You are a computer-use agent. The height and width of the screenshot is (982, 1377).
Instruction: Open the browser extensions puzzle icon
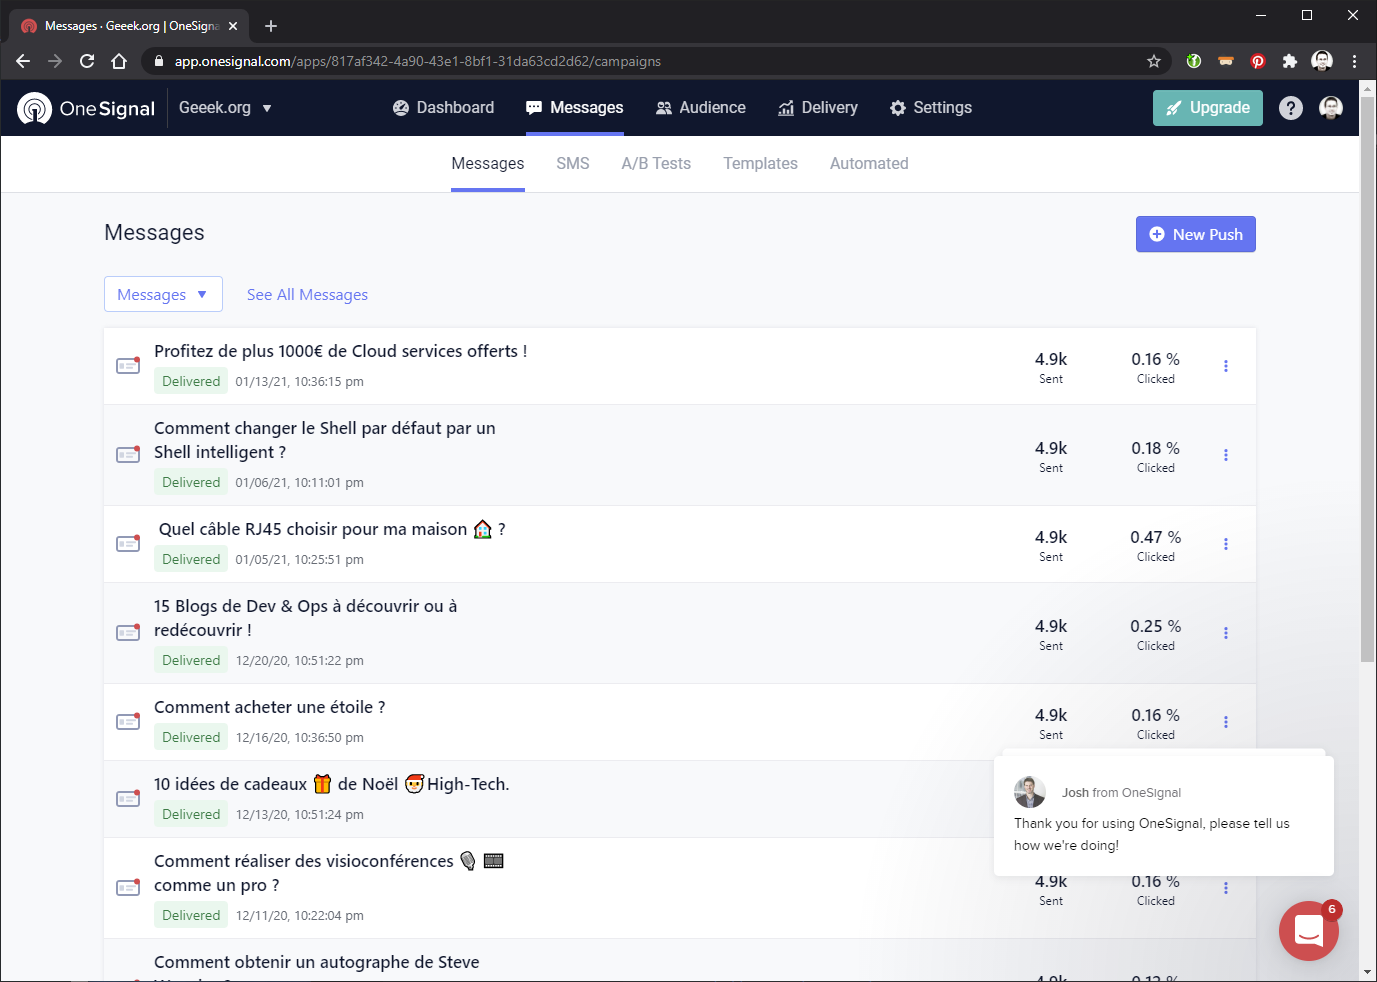click(1290, 61)
